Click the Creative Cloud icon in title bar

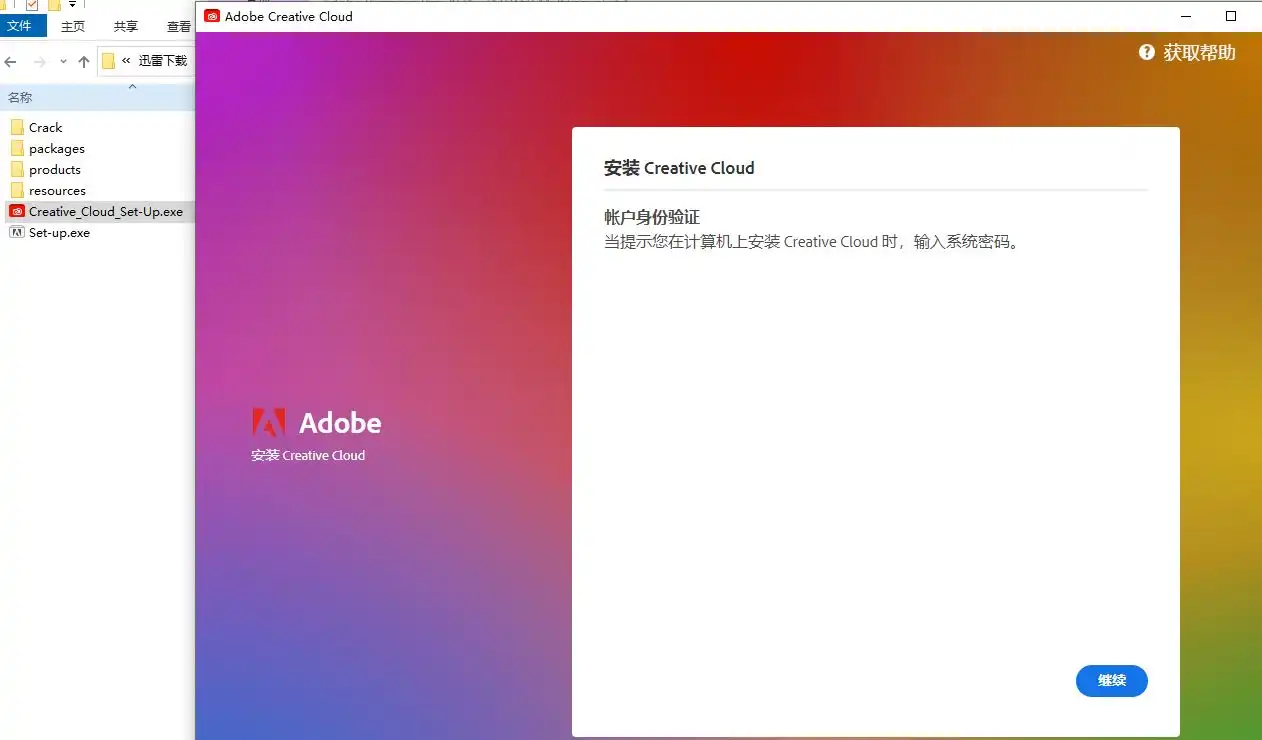point(212,16)
